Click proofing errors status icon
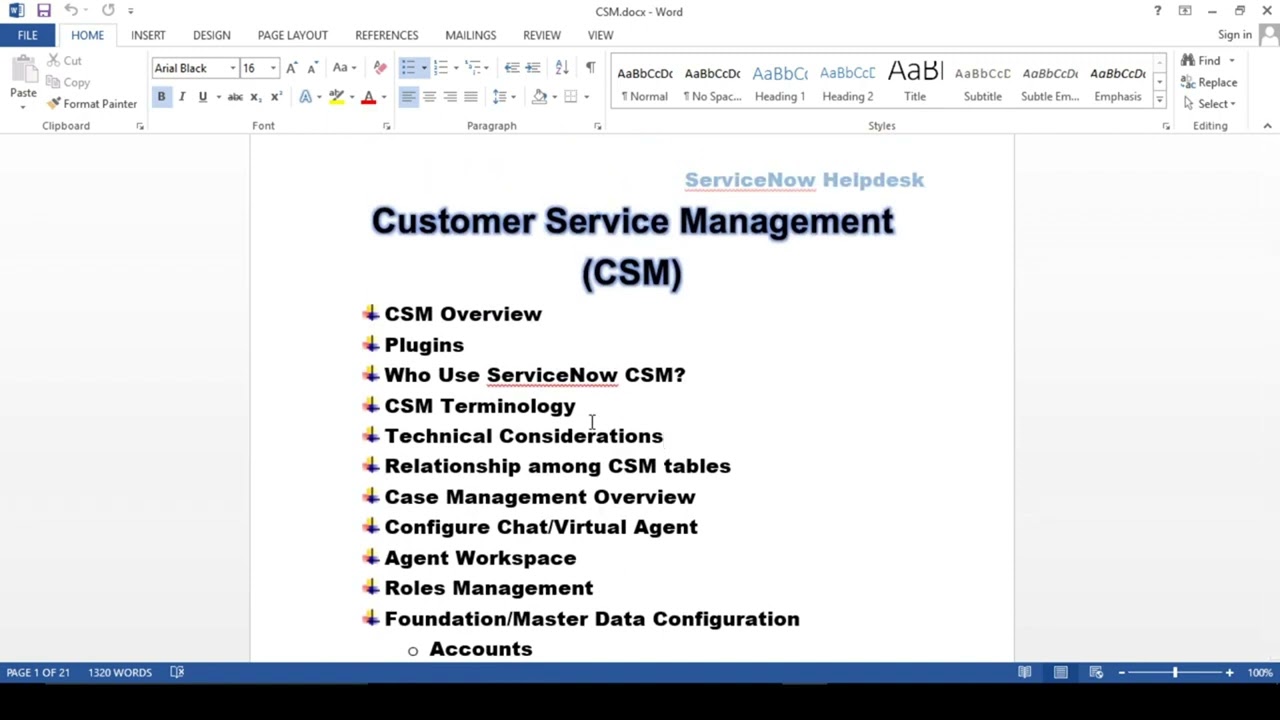The height and width of the screenshot is (720, 1280). click(x=177, y=673)
